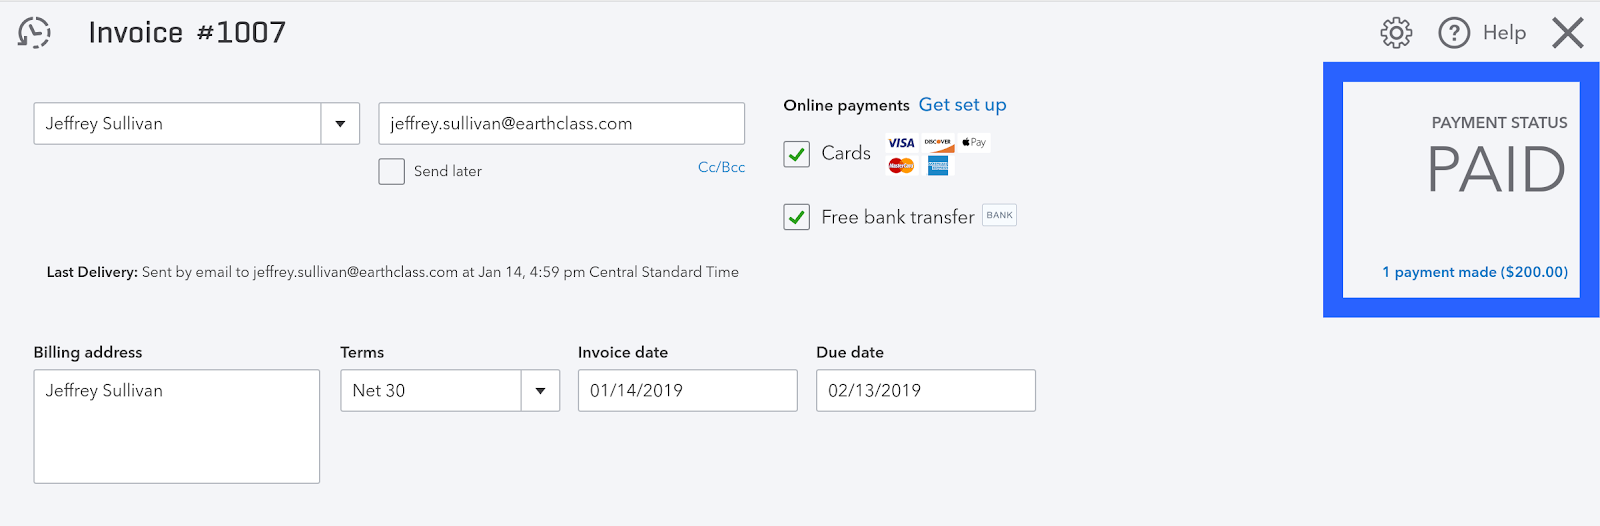The image size is (1600, 526).
Task: Click the Help question mark icon
Action: (x=1454, y=33)
